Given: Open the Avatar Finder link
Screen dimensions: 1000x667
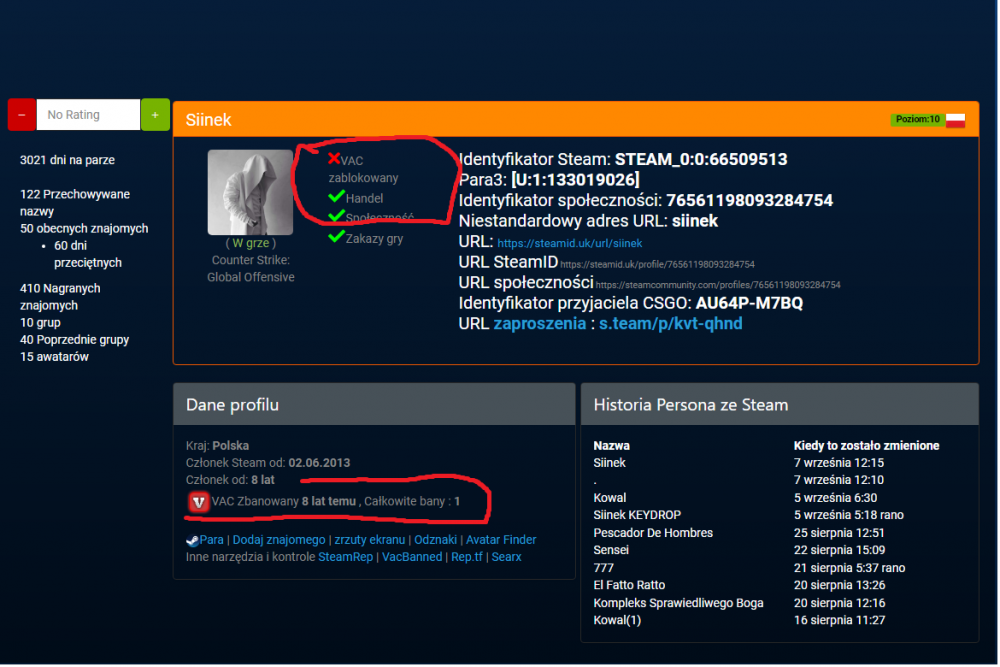Looking at the screenshot, I should click(x=501, y=540).
